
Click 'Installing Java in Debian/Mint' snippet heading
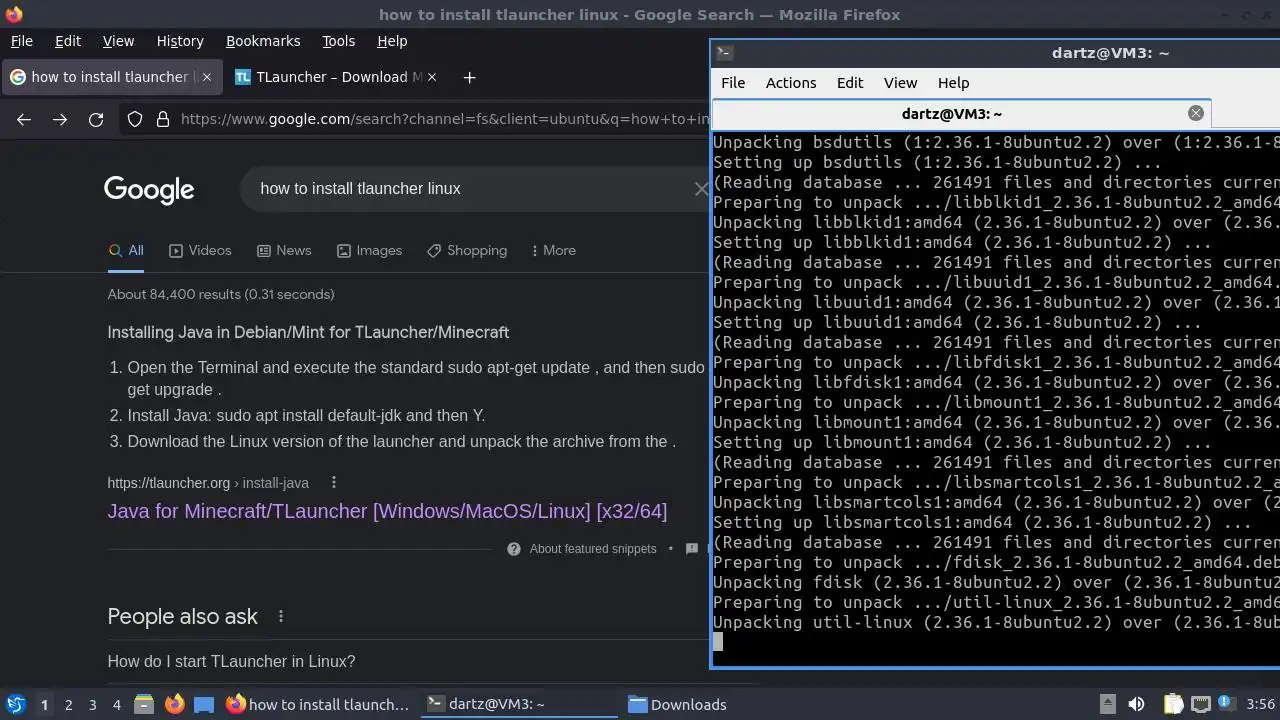tap(308, 333)
